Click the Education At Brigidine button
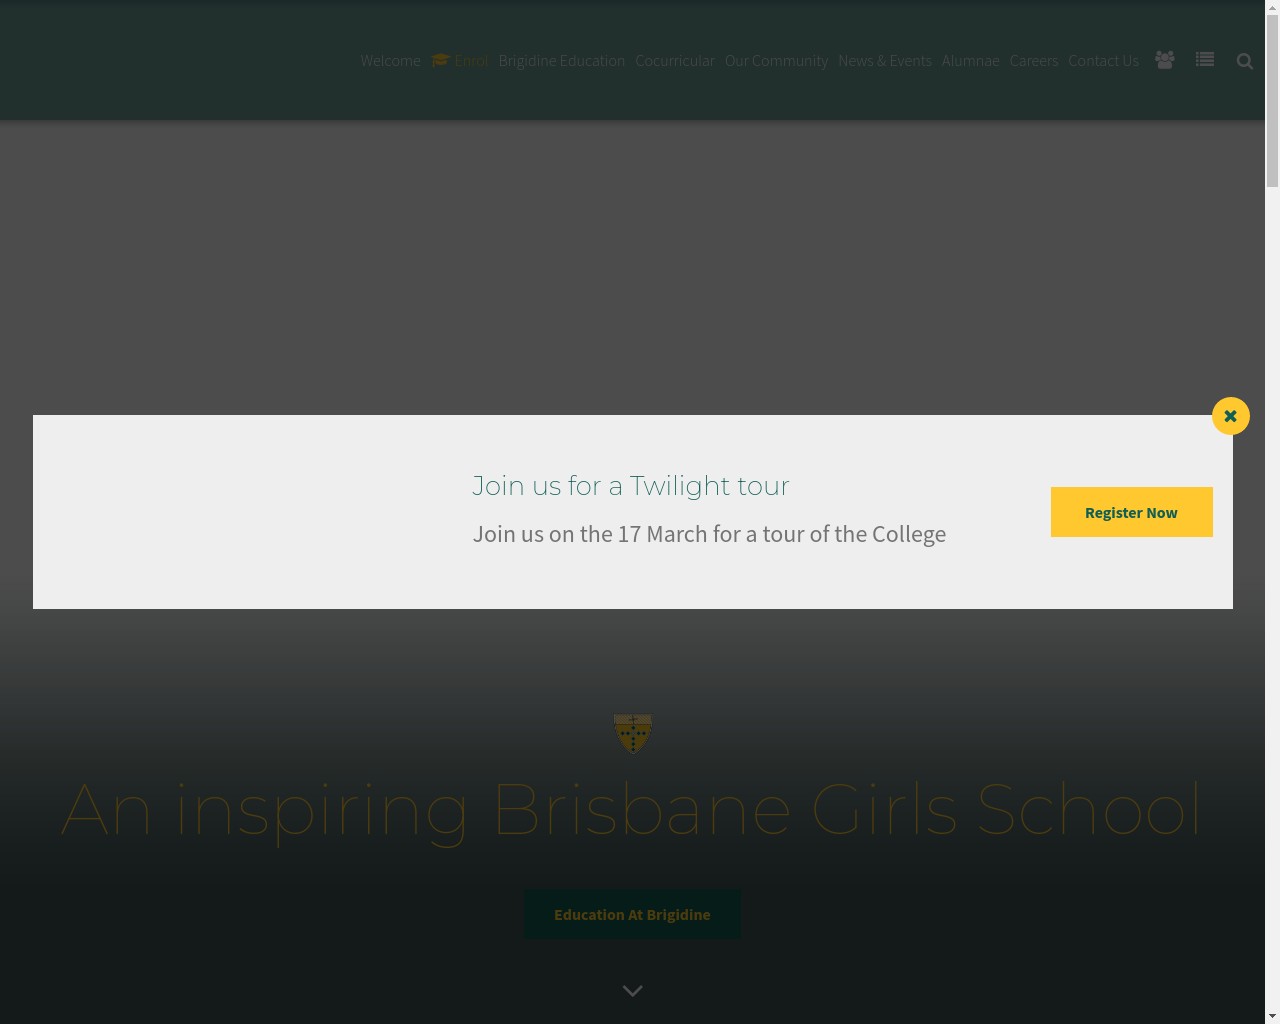The height and width of the screenshot is (1024, 1280). (x=632, y=915)
